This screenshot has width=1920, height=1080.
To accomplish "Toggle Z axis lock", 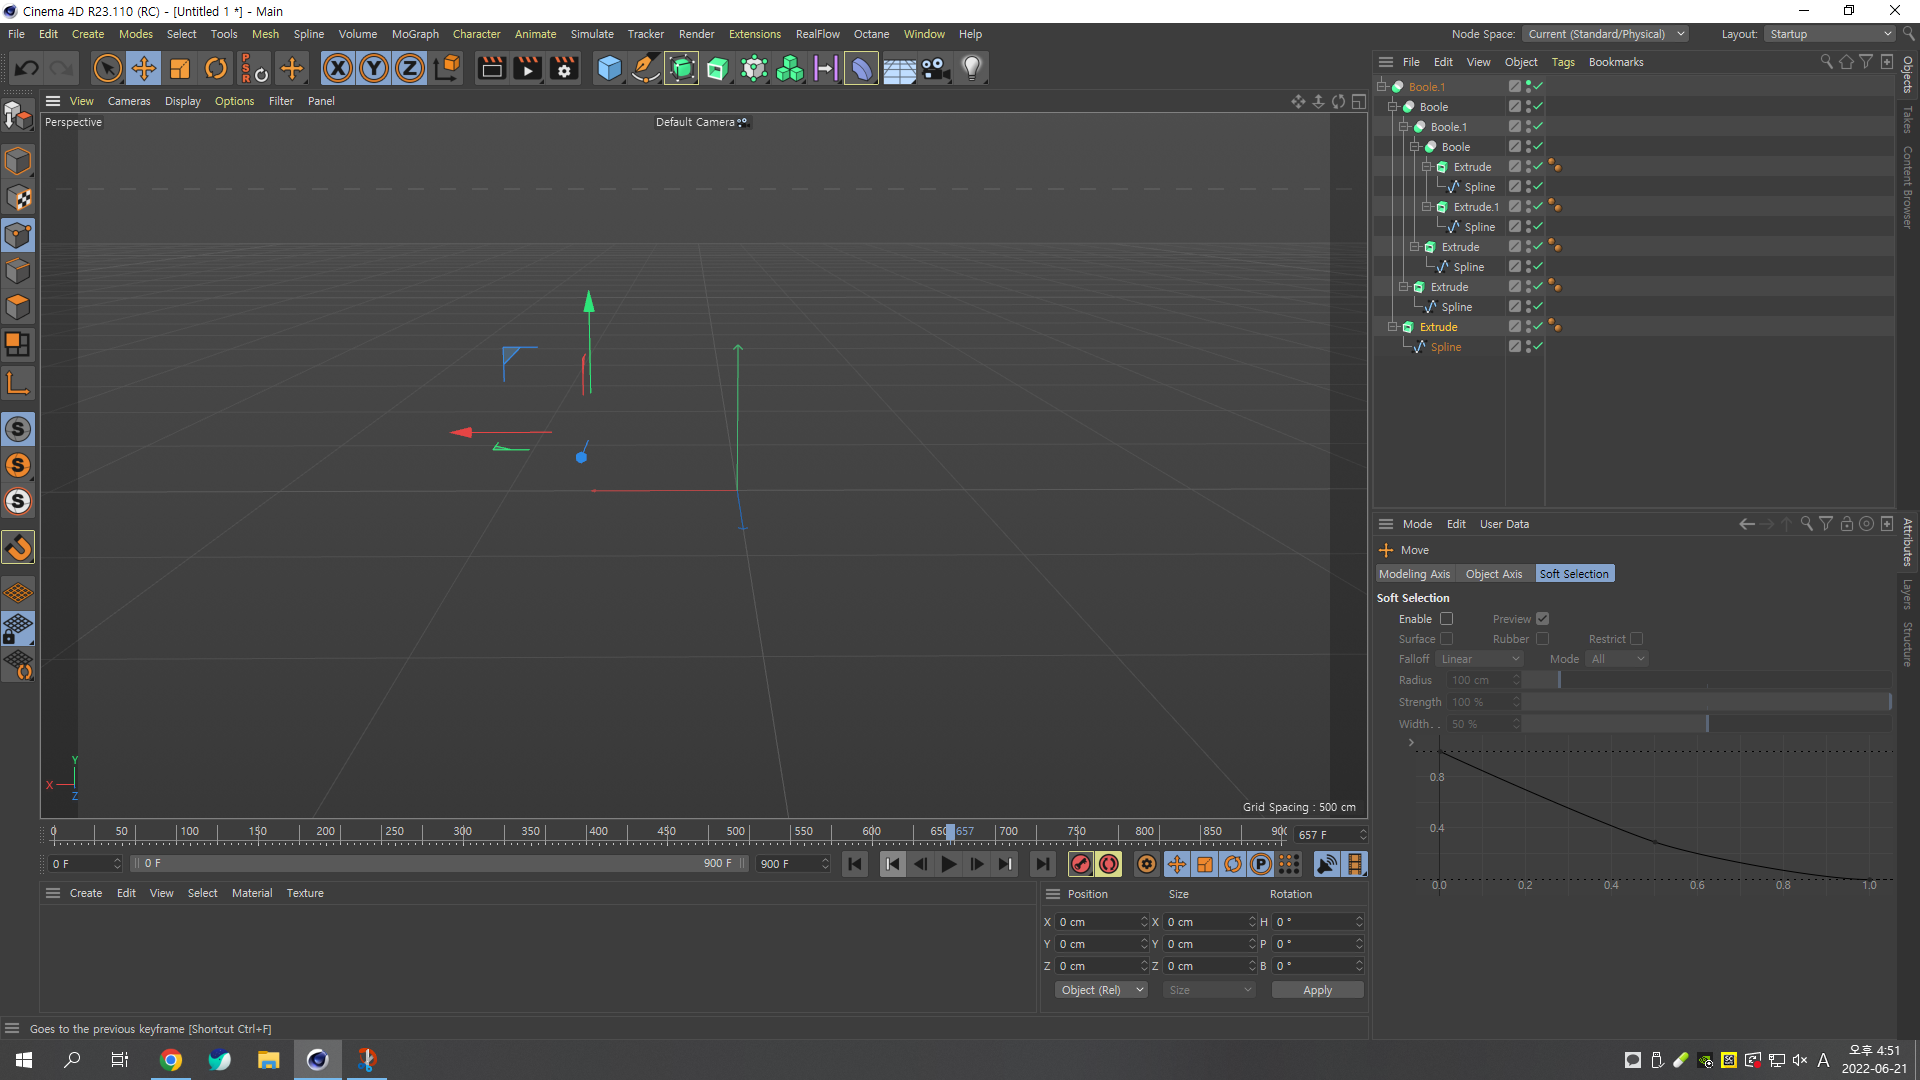I will pyautogui.click(x=410, y=68).
